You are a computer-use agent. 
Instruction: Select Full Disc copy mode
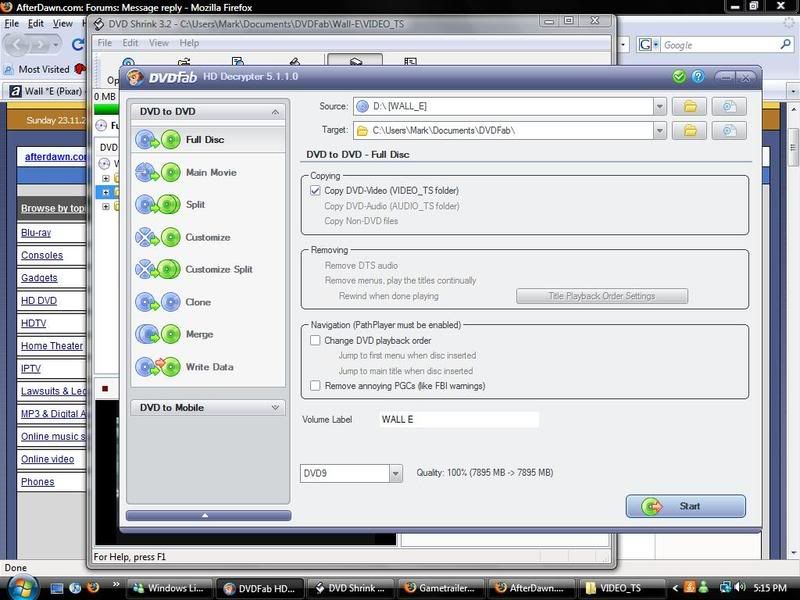click(x=208, y=139)
